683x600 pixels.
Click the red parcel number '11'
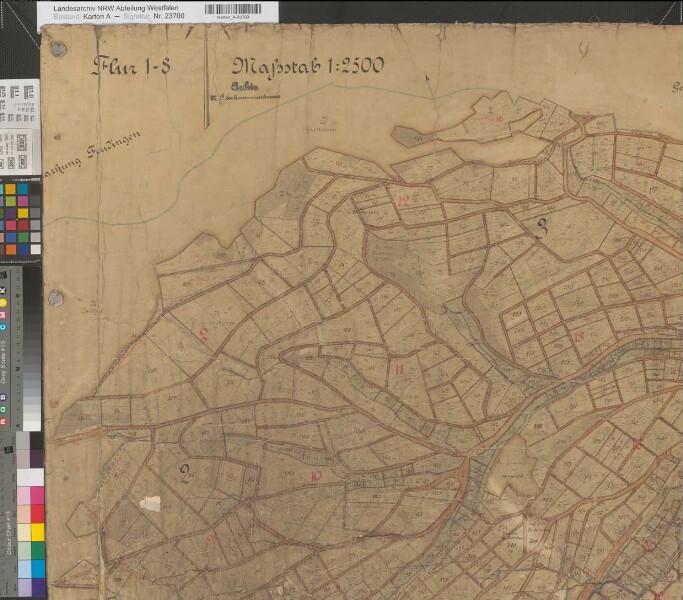click(399, 369)
